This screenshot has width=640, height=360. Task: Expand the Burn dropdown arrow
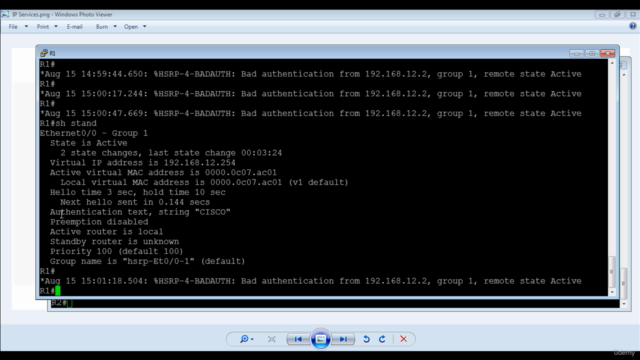(x=115, y=27)
